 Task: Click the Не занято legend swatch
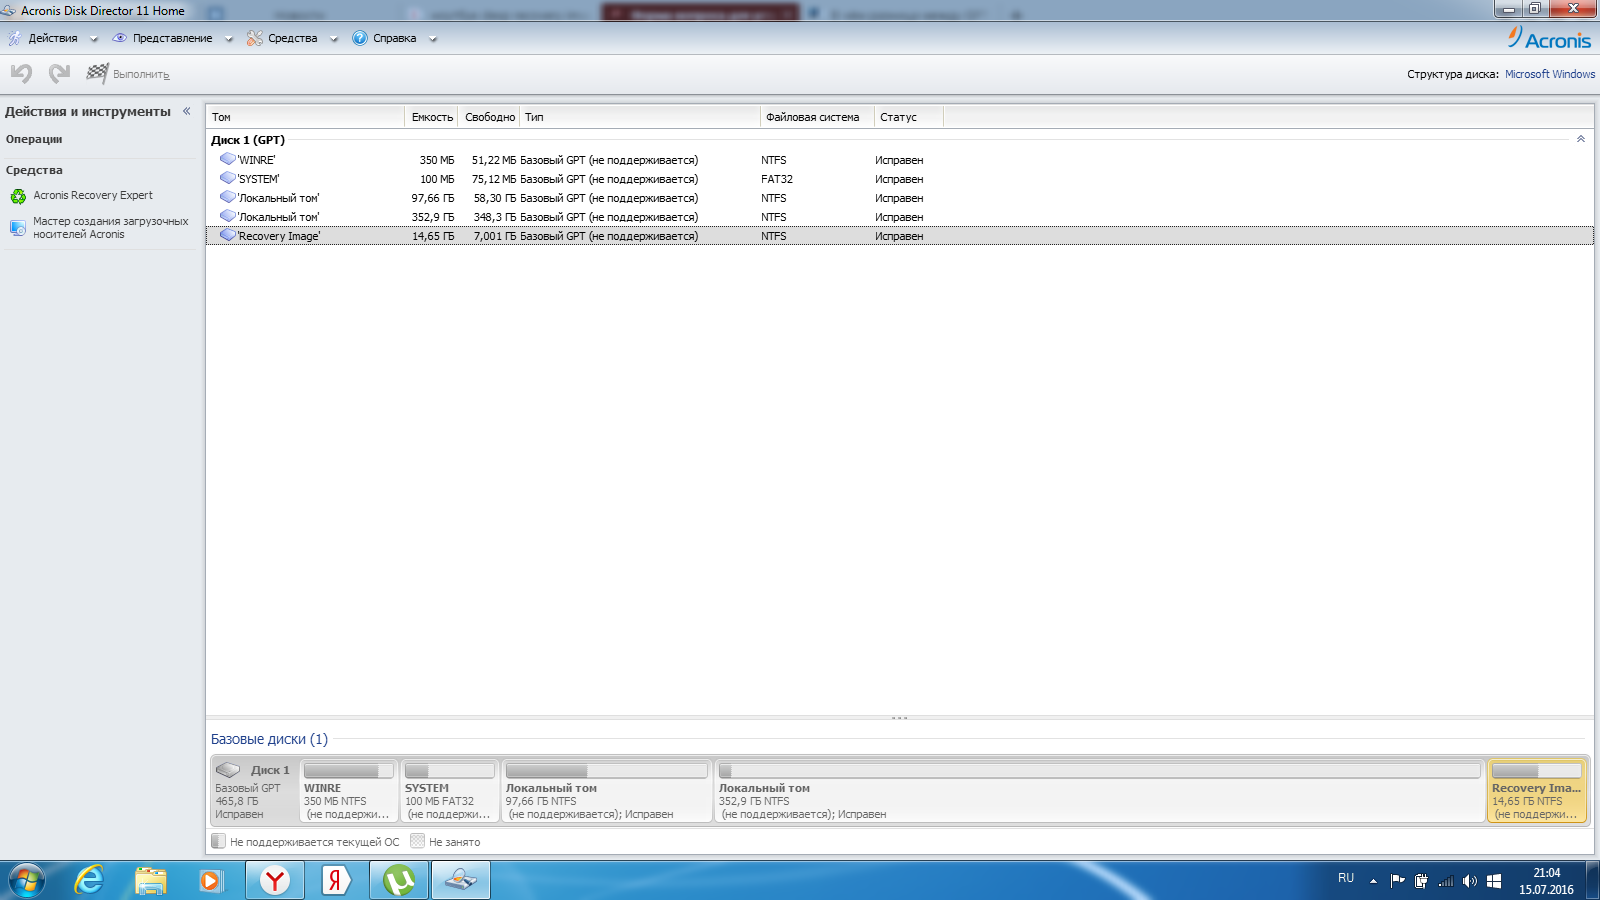tap(417, 841)
